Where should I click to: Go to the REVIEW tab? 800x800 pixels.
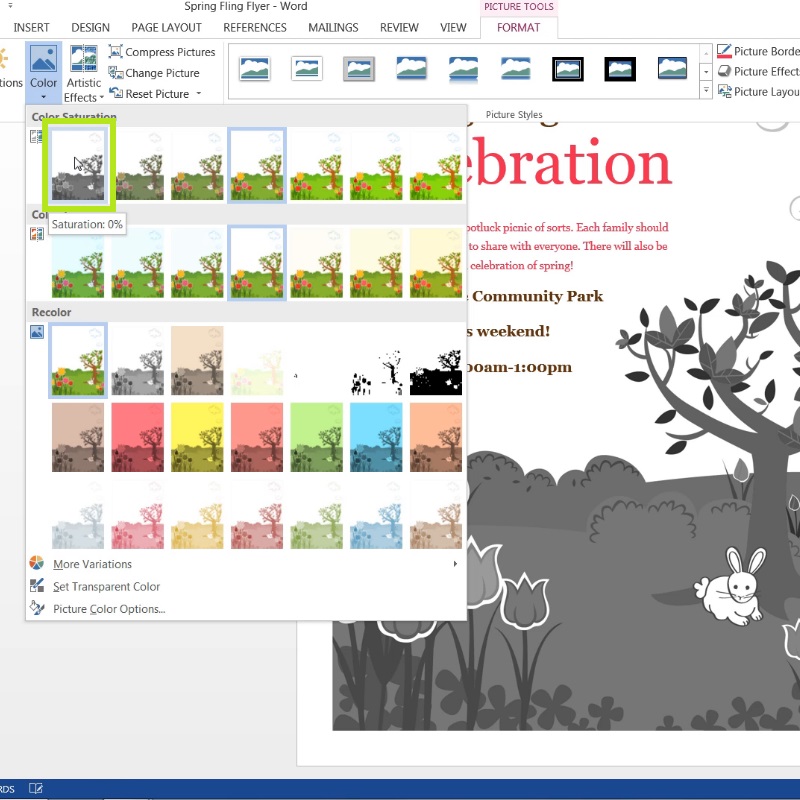[399, 28]
